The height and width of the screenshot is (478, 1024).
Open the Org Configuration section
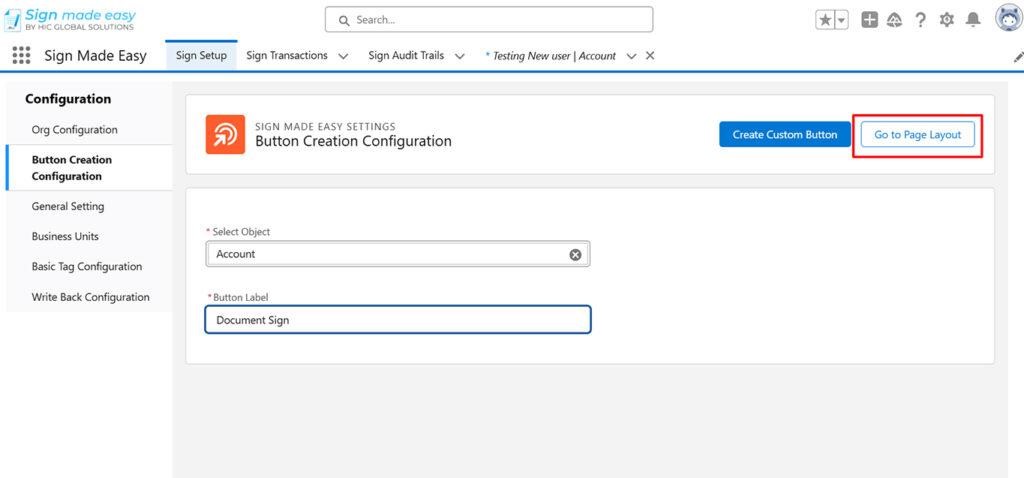74,130
